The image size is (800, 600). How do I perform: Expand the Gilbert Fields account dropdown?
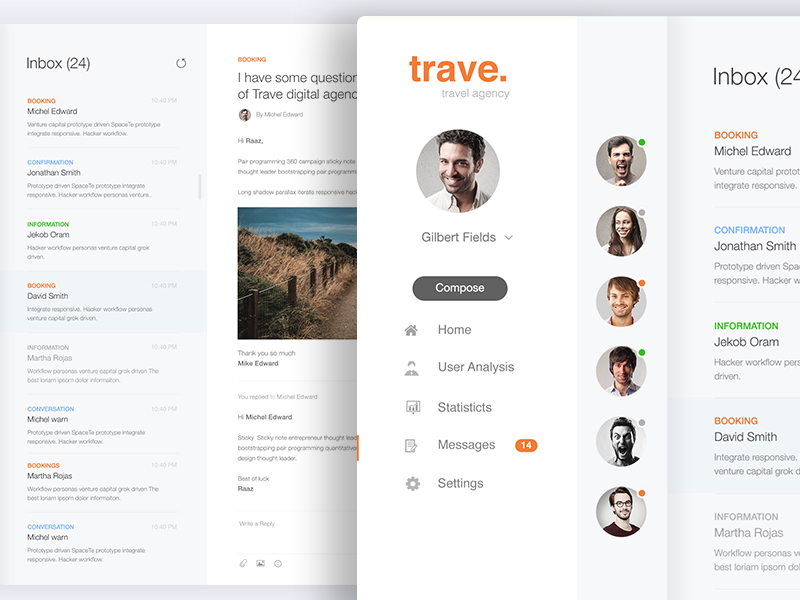(508, 238)
